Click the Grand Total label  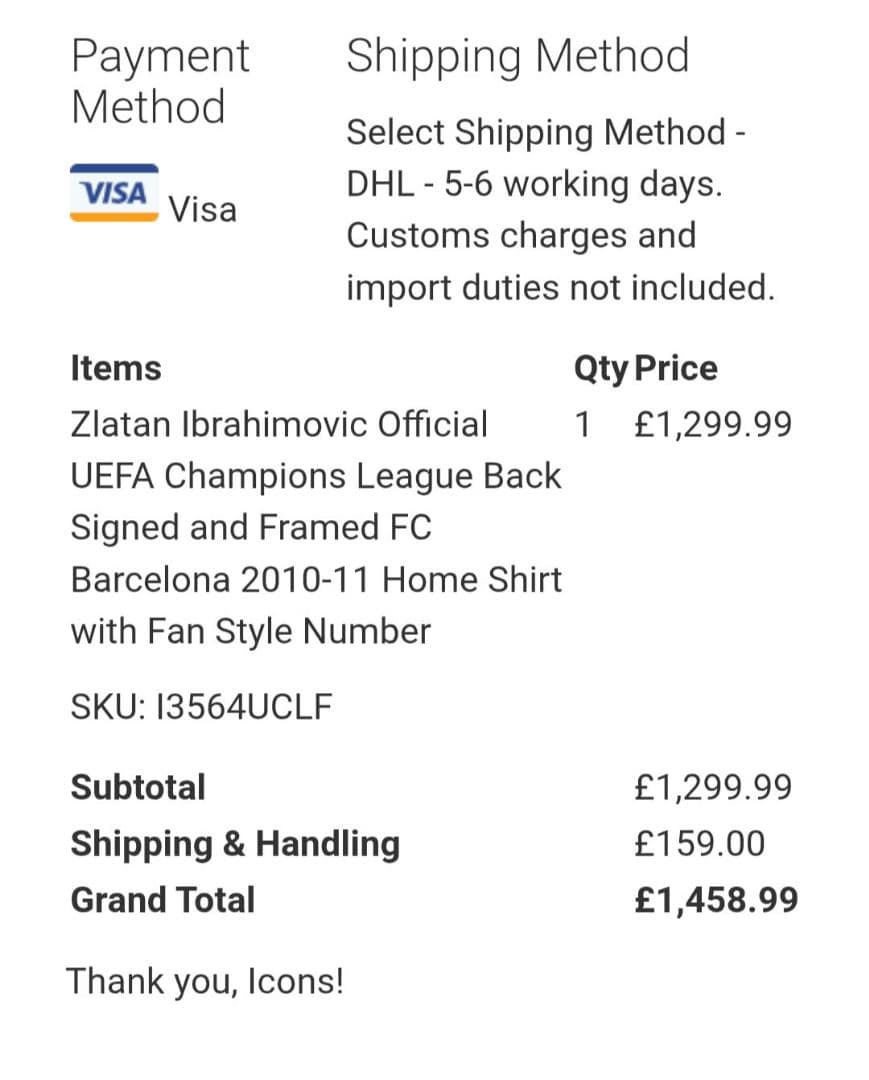tap(162, 899)
